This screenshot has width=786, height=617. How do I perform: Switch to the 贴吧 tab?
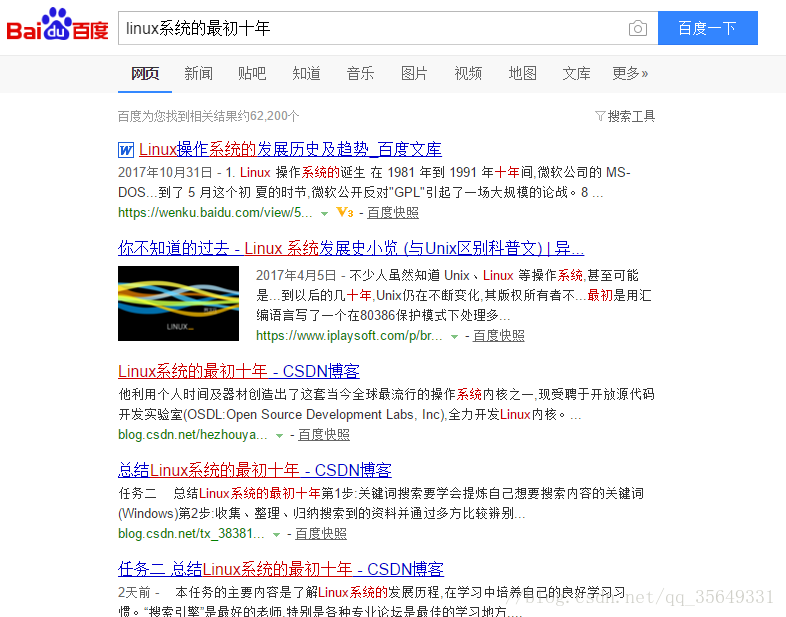[x=252, y=74]
